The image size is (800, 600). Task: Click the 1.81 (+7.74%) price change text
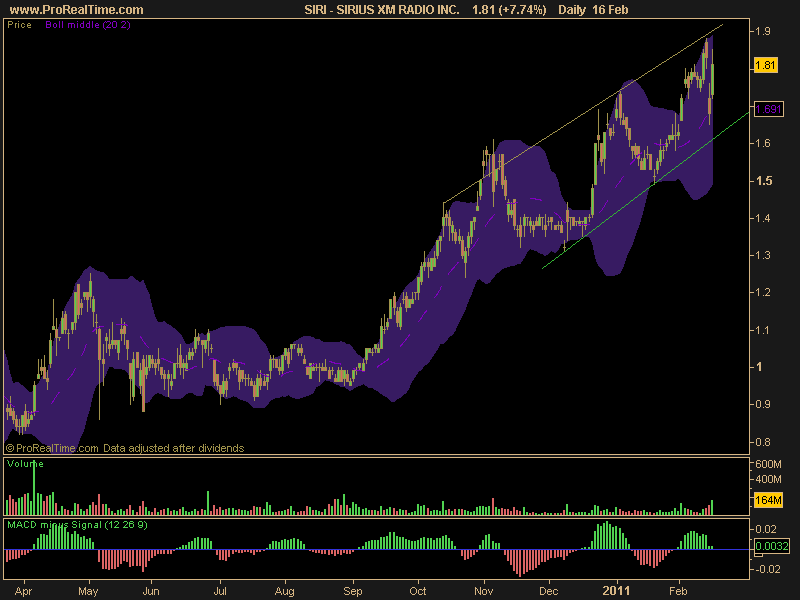(x=509, y=10)
